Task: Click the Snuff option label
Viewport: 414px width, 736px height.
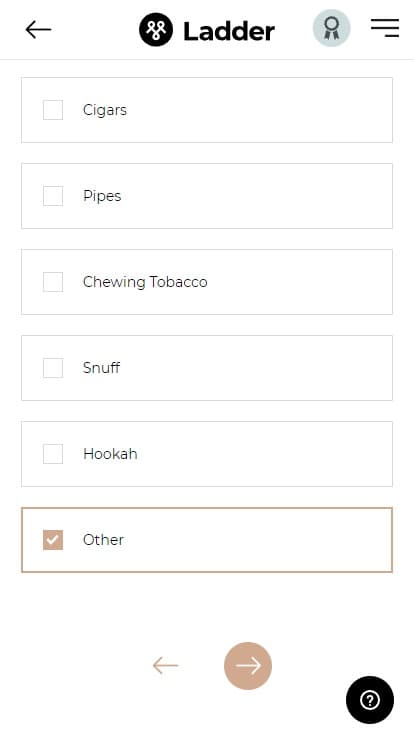Action: [x=101, y=368]
